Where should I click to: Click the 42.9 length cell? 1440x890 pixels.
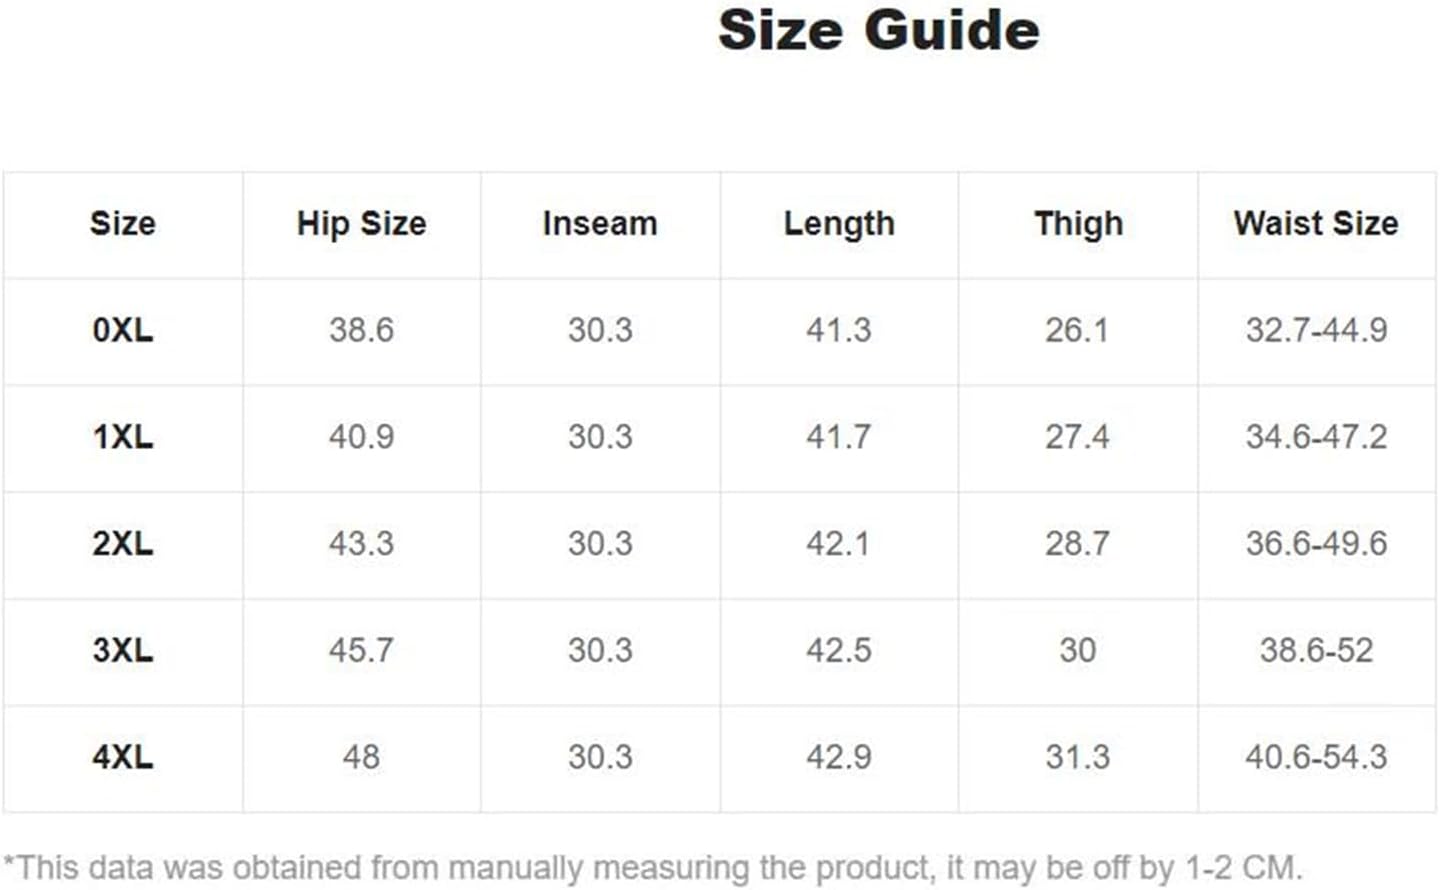(839, 757)
